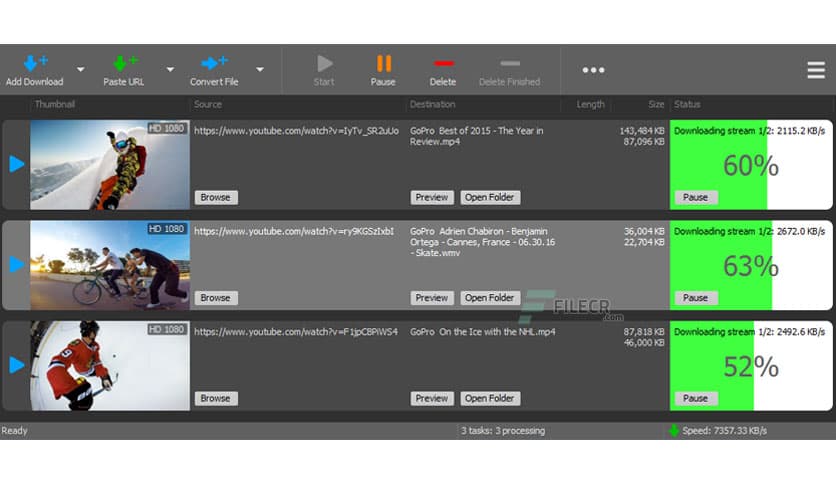Click the blue play arrow of the NHL row
The image size is (836, 484).
coord(17,365)
